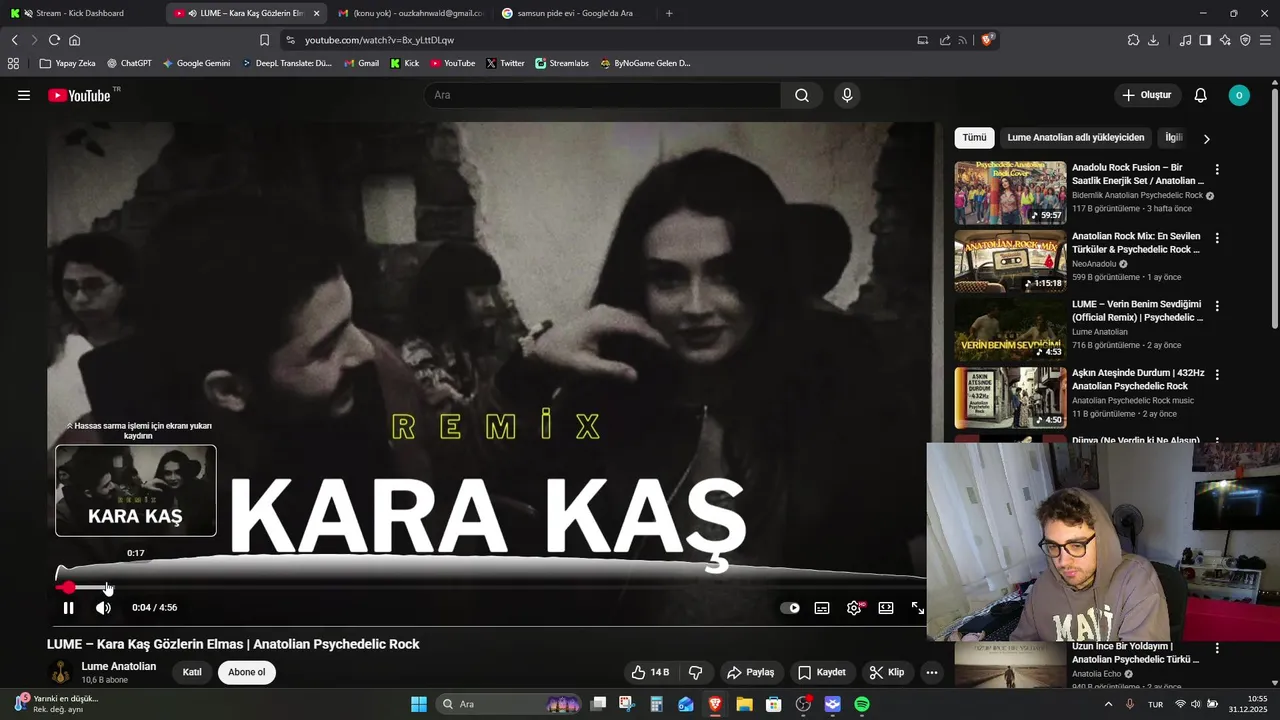This screenshot has width=1280, height=720.
Task: Open 'Anatolian Rock Mix' 1:15:18 thumbnail
Action: (1010, 261)
